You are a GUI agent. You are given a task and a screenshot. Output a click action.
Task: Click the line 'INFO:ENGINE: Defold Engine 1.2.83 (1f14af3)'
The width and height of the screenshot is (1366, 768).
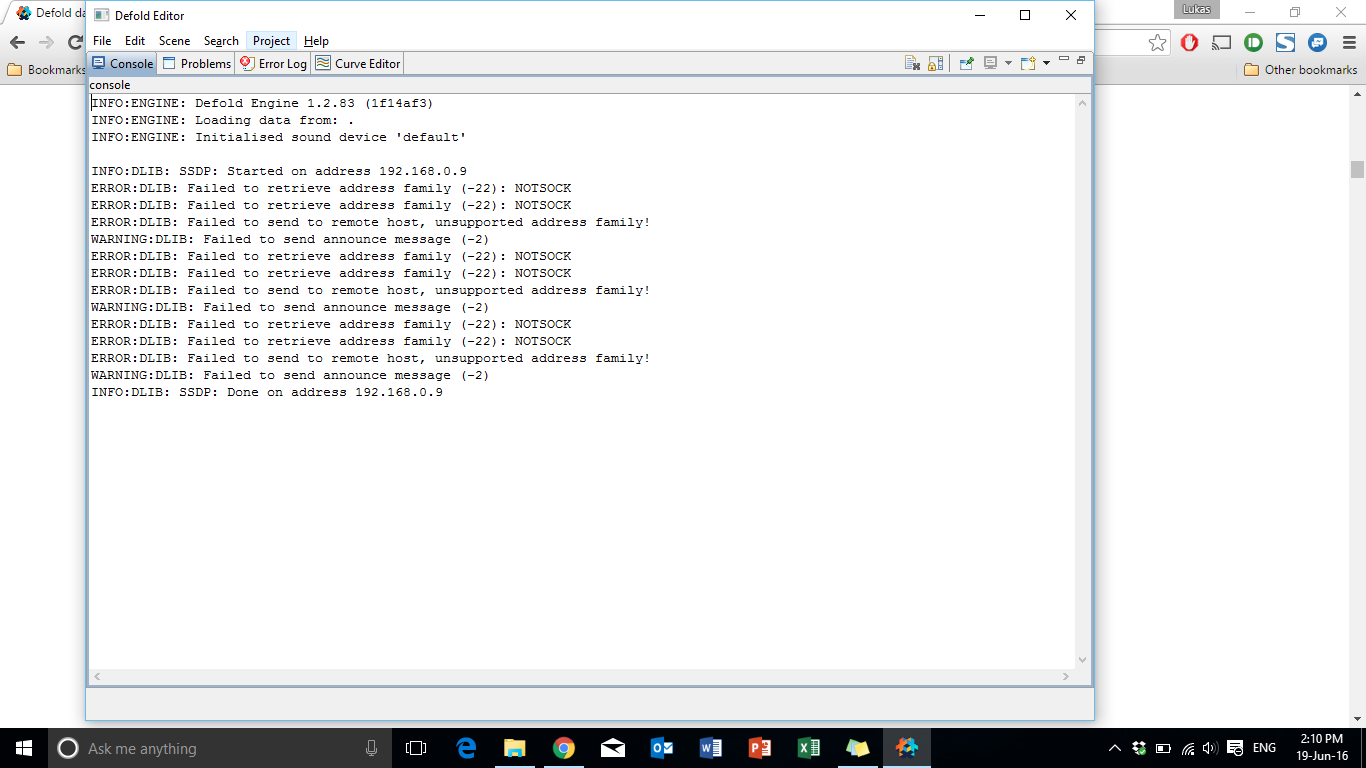262,103
